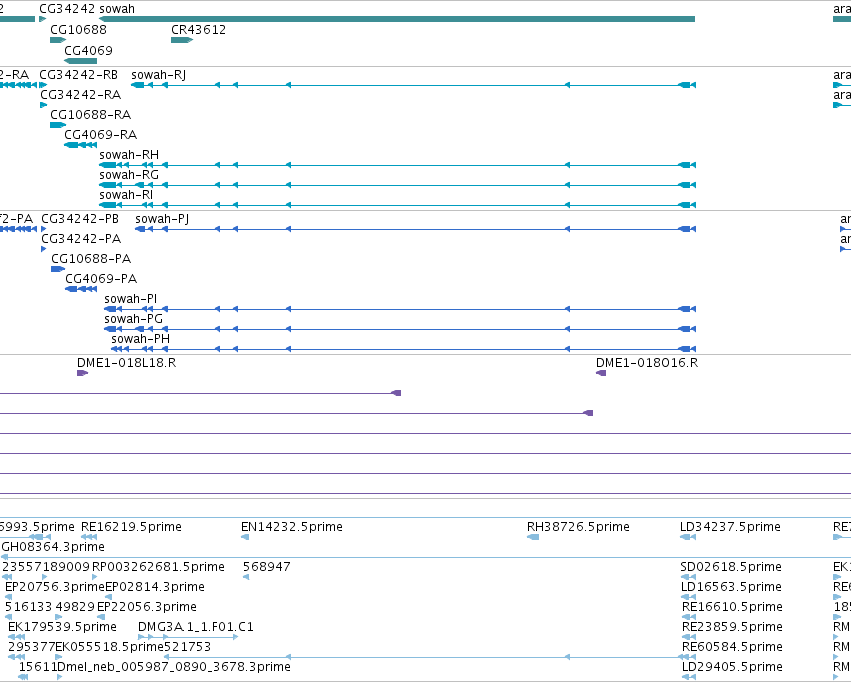Select the CG34242-PB protein label

80,219
